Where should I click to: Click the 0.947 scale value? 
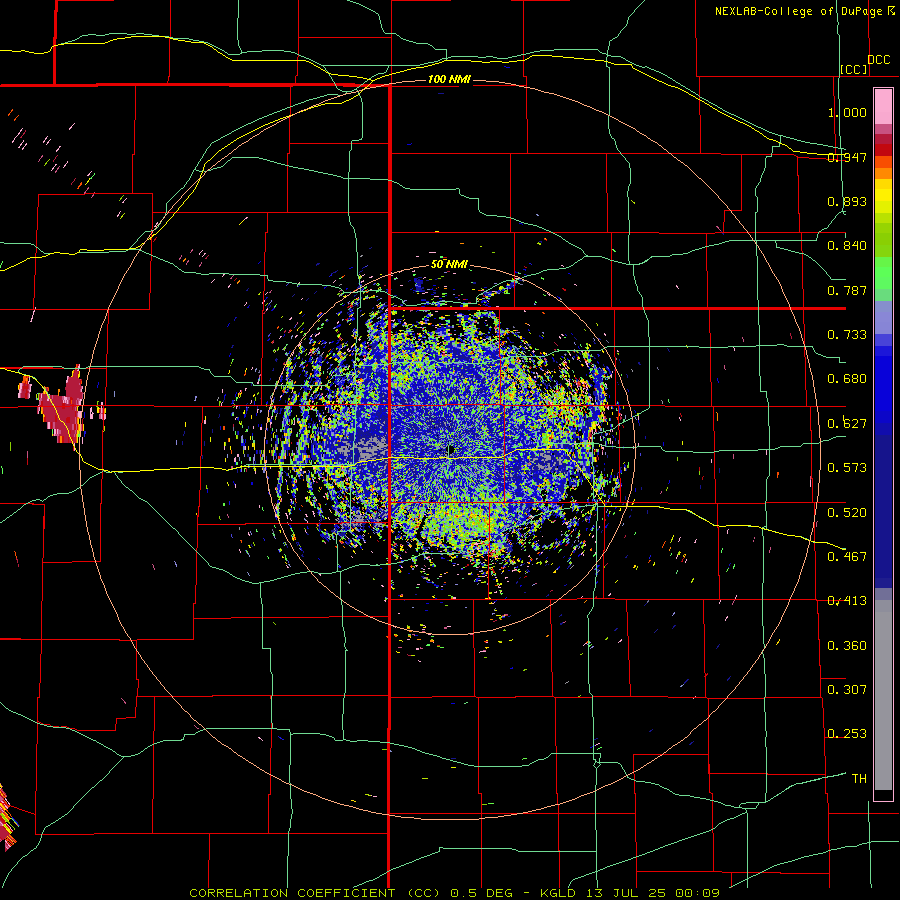tap(847, 157)
